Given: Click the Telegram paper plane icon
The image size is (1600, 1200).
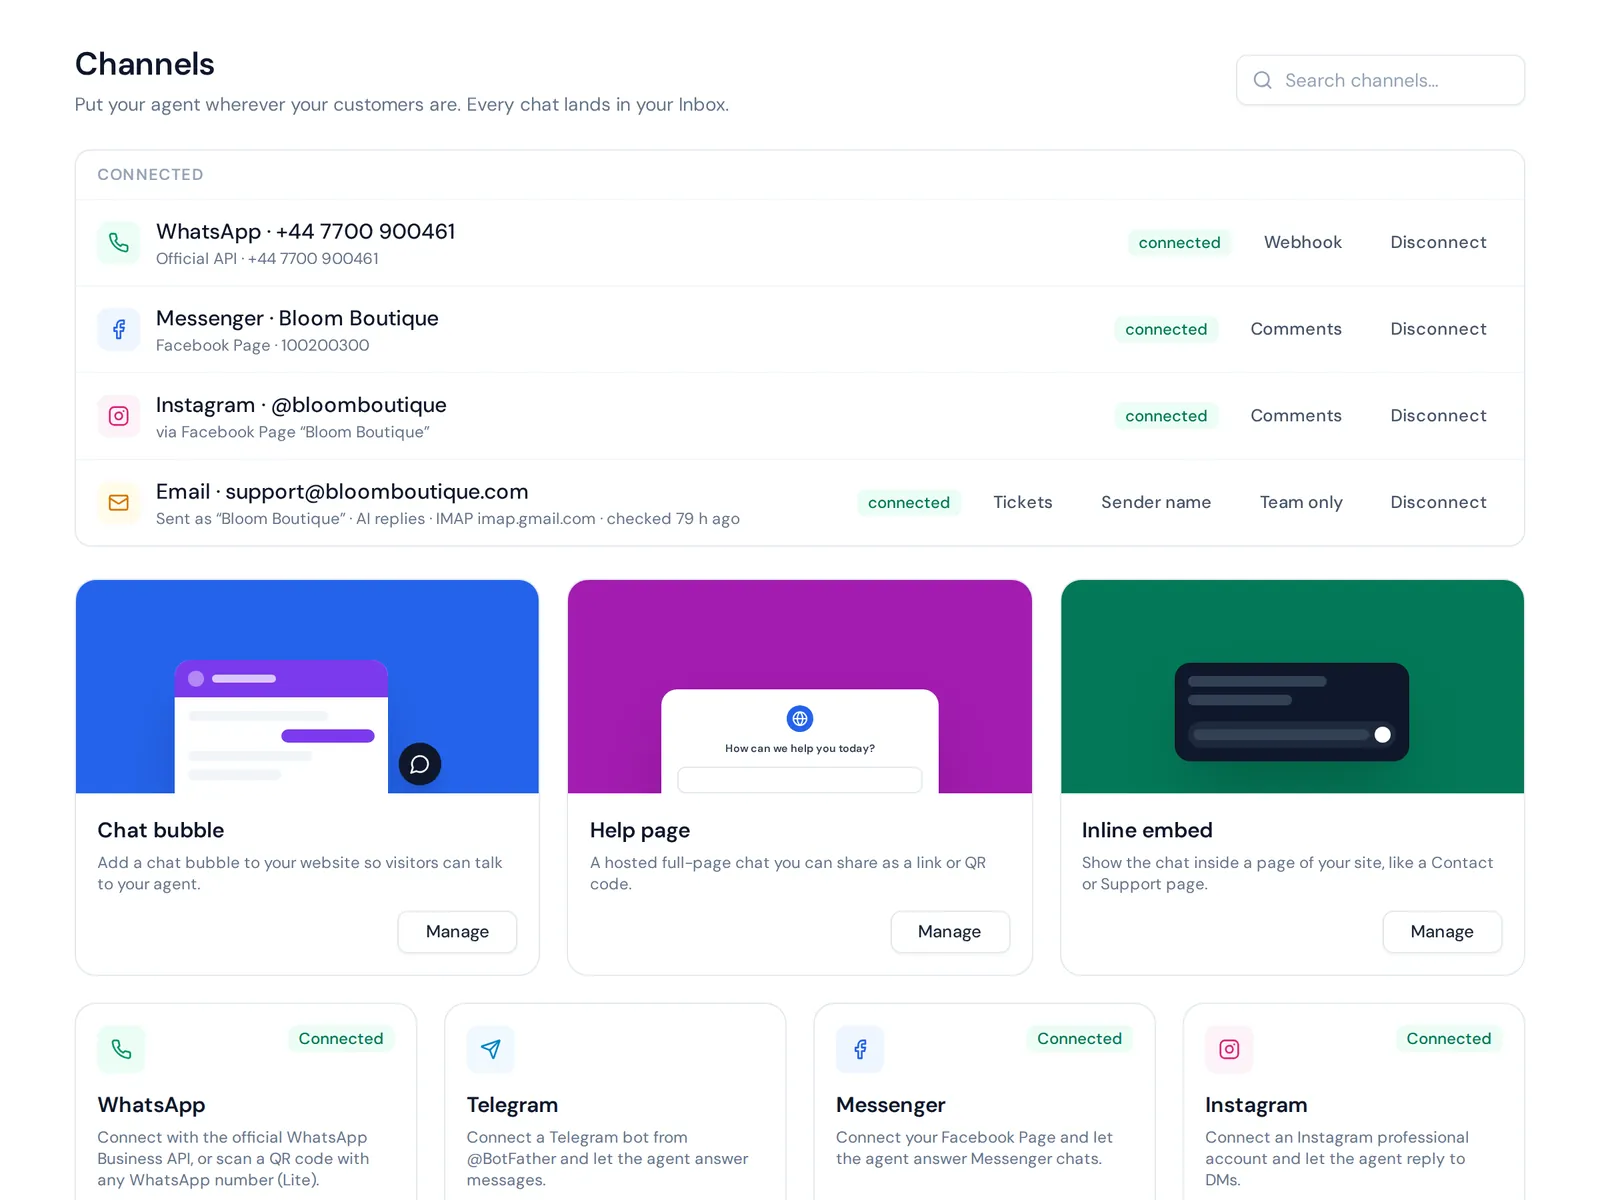Looking at the screenshot, I should 490,1049.
